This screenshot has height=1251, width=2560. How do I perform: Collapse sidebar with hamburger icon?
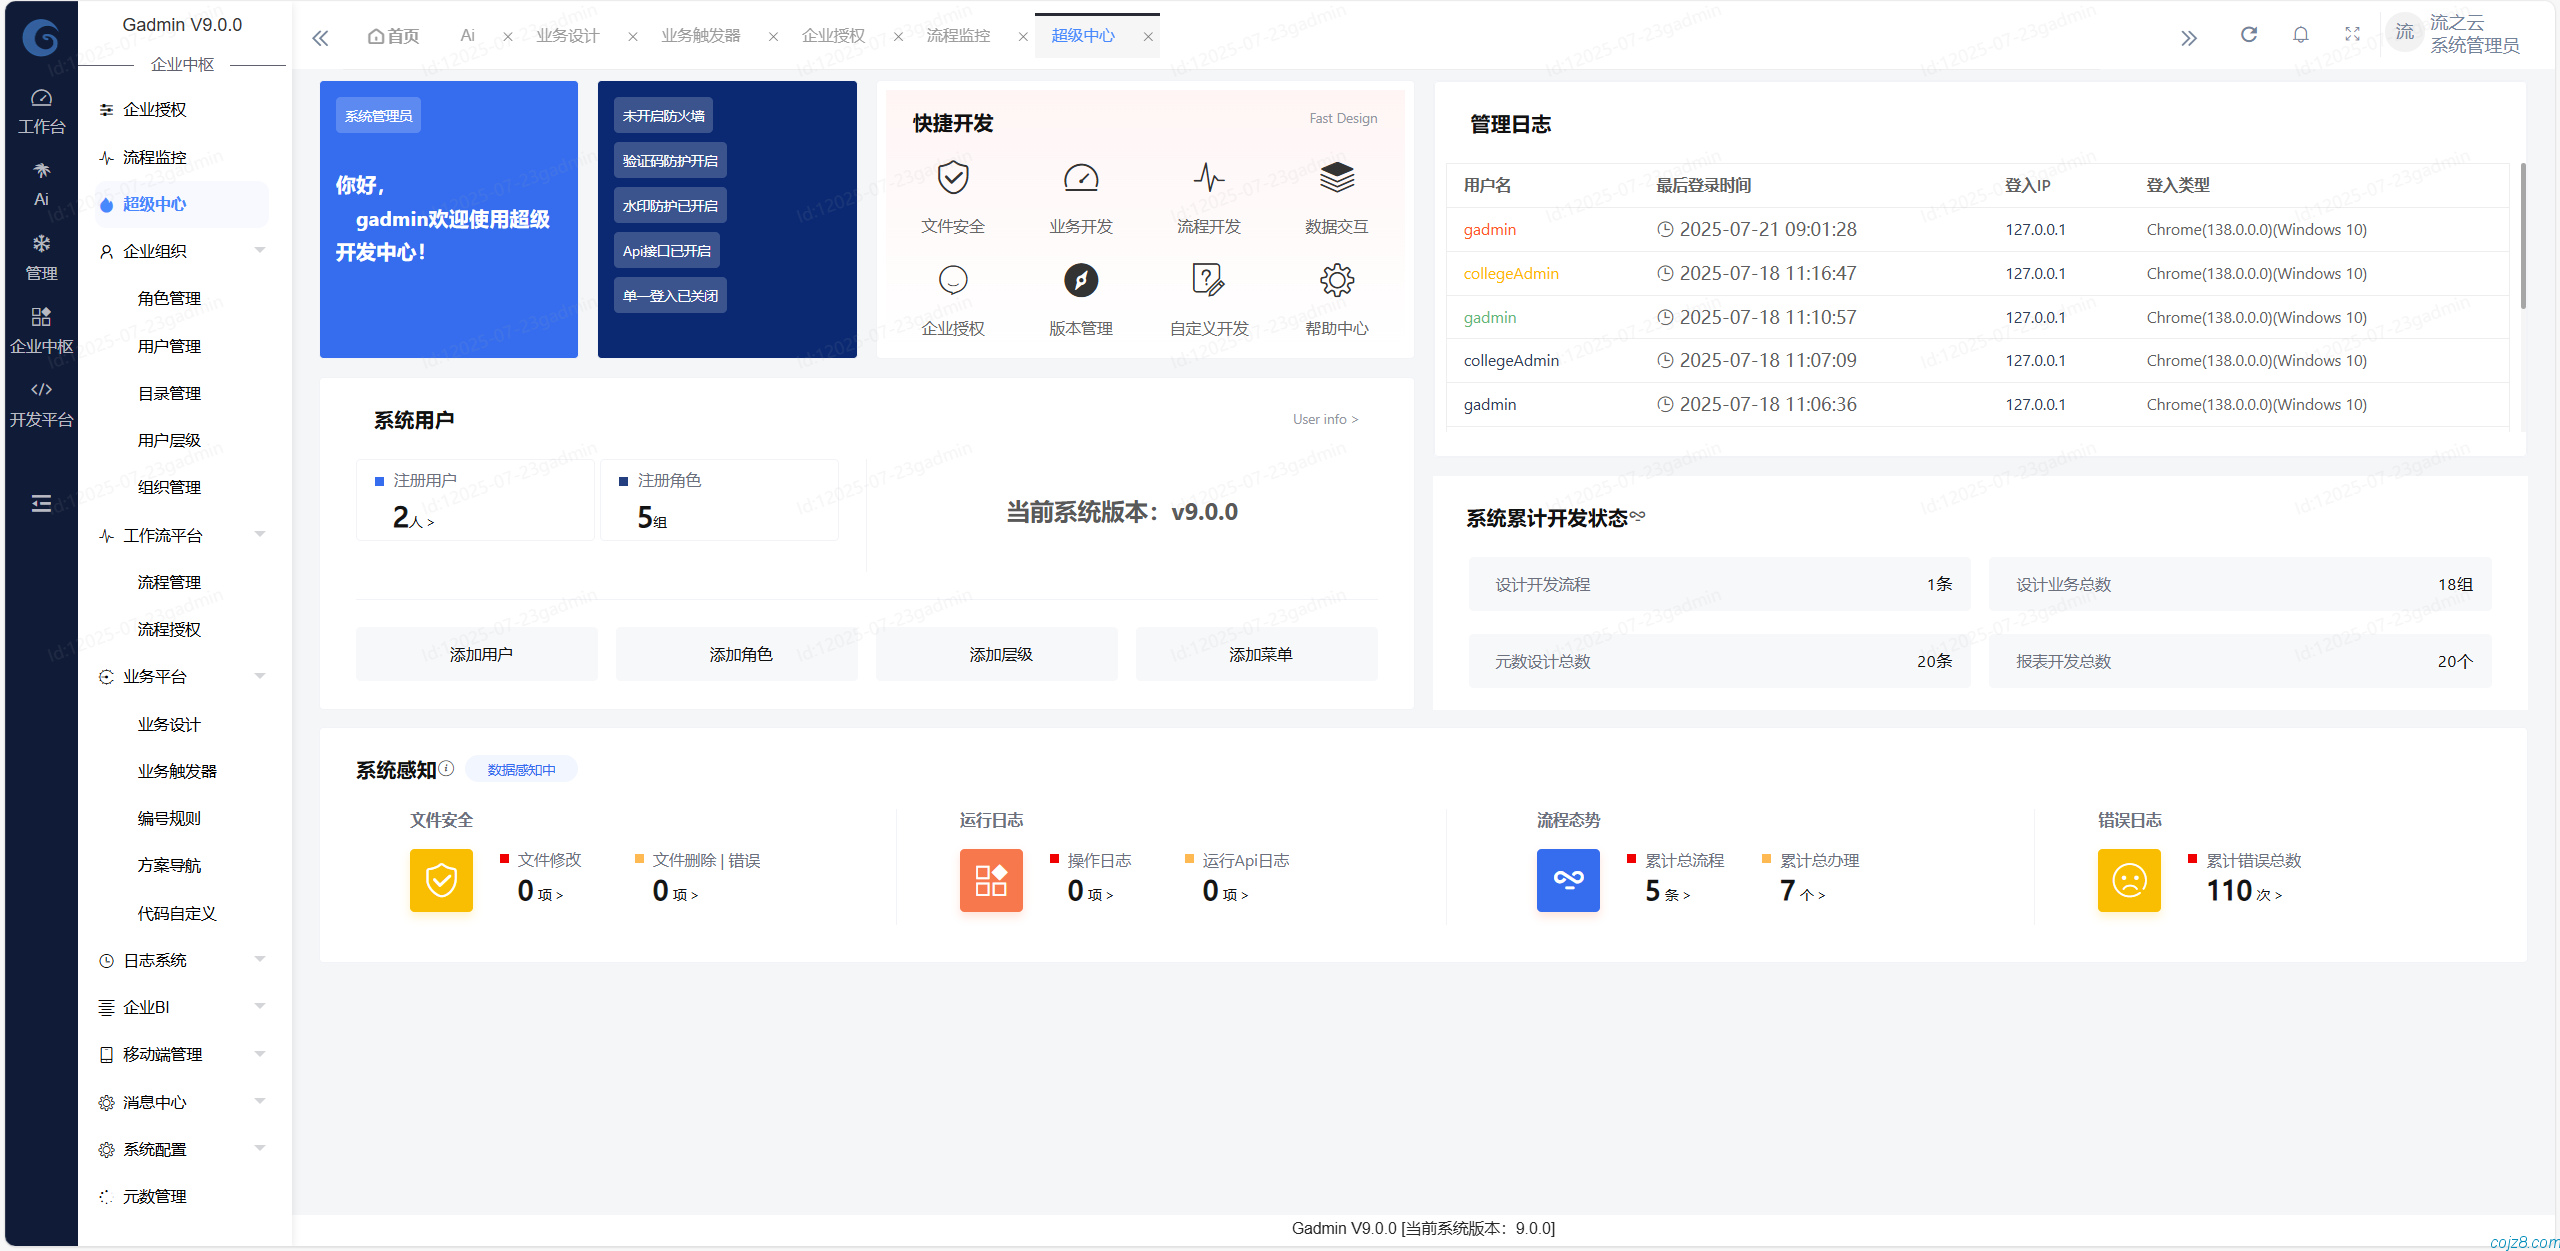(41, 503)
